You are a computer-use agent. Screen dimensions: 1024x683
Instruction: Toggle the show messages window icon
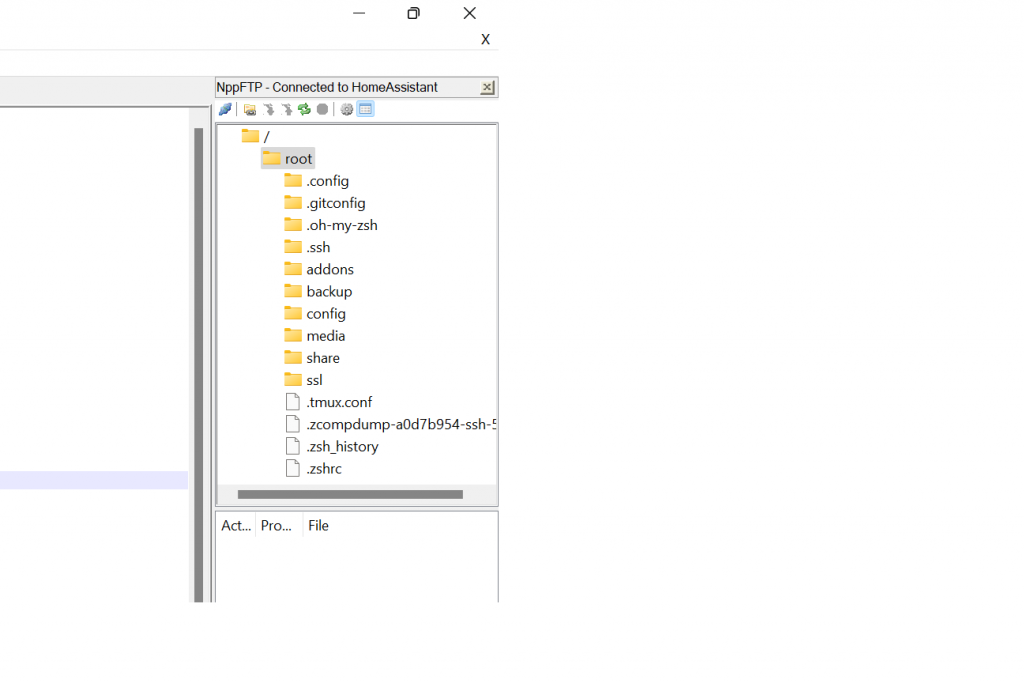366,109
